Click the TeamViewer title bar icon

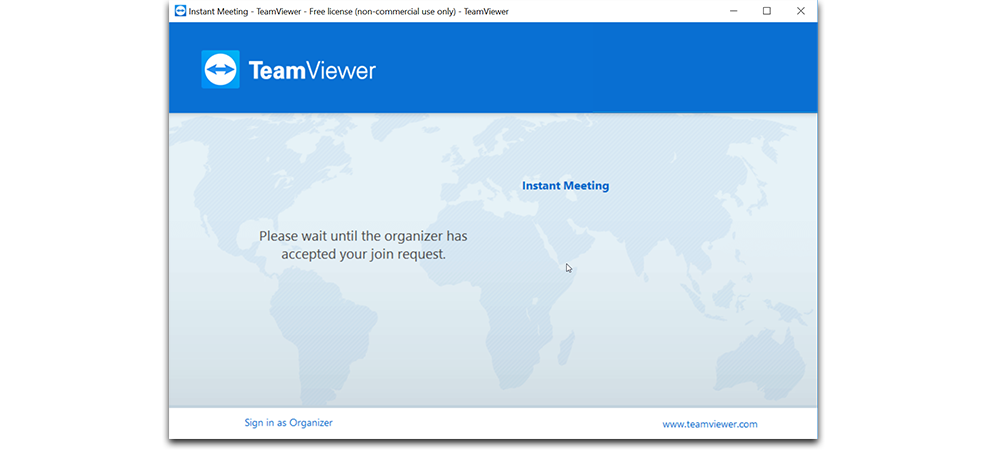coord(180,11)
